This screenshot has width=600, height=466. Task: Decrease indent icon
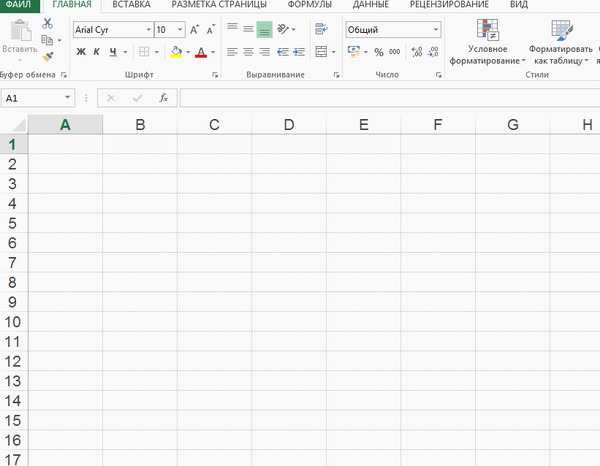coord(282,52)
